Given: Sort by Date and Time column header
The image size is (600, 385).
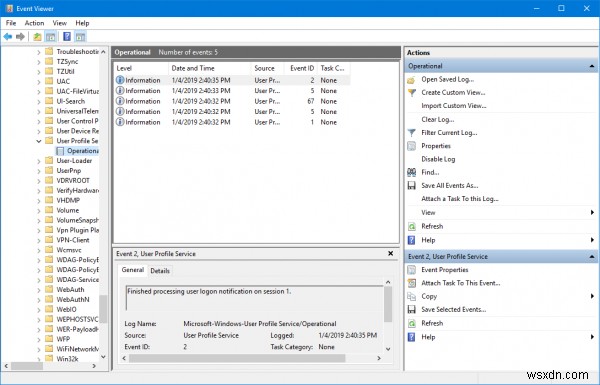Looking at the screenshot, I should [210, 68].
